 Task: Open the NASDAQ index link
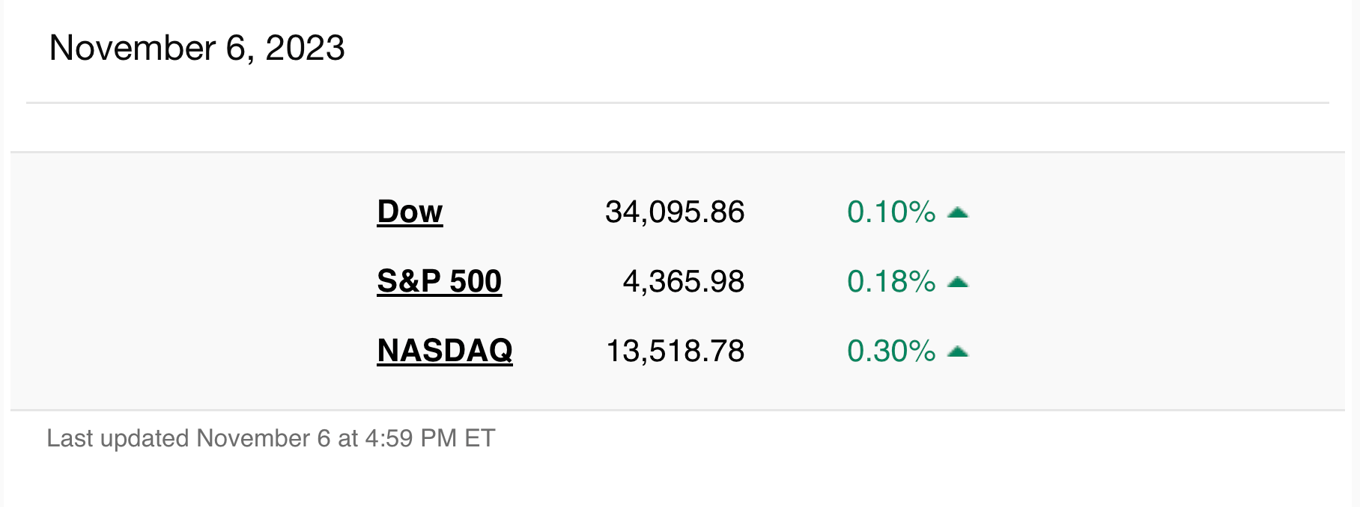[445, 351]
